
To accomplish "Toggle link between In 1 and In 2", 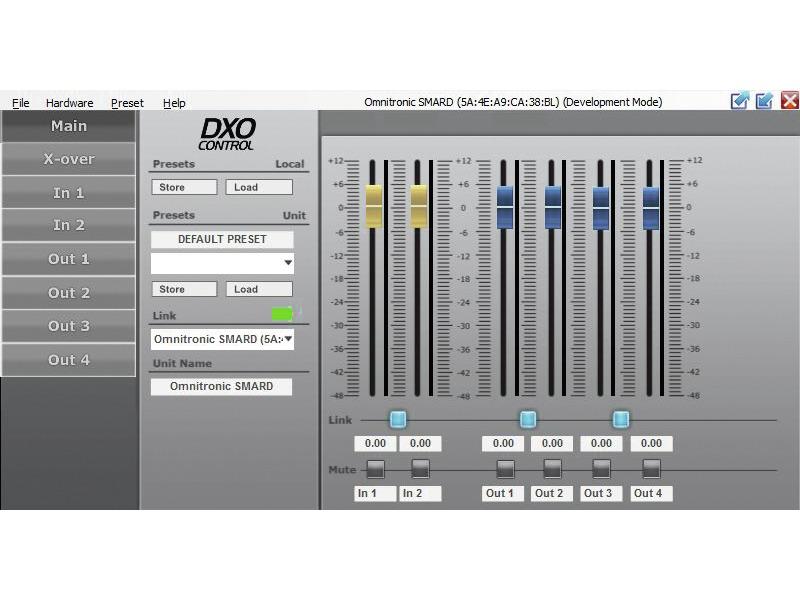I will (x=398, y=419).
